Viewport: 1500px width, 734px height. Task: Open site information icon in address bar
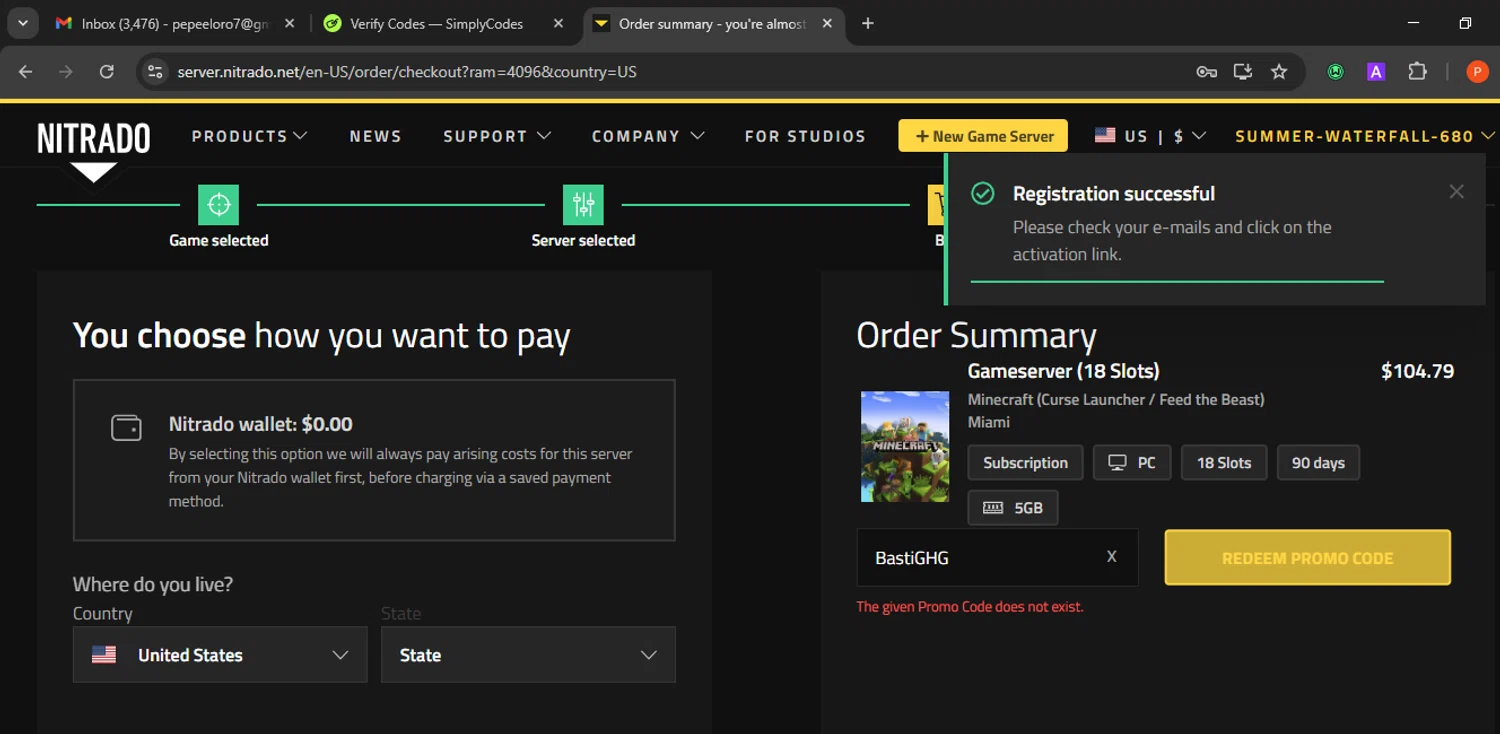pos(155,72)
